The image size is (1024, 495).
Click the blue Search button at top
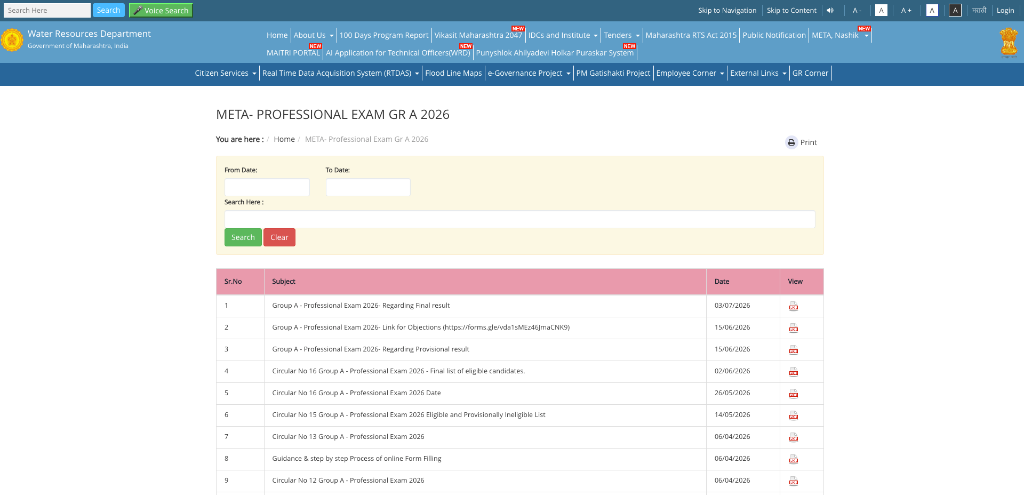click(x=108, y=10)
